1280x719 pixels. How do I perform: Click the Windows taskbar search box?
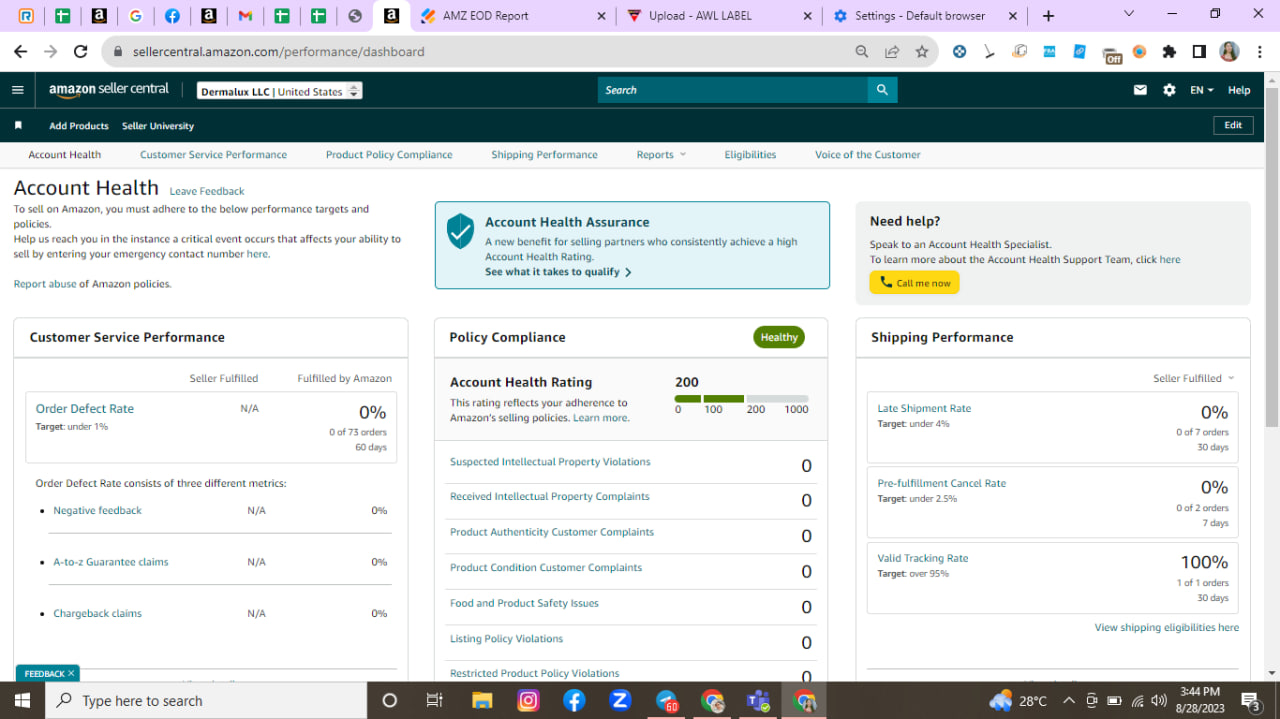point(206,701)
